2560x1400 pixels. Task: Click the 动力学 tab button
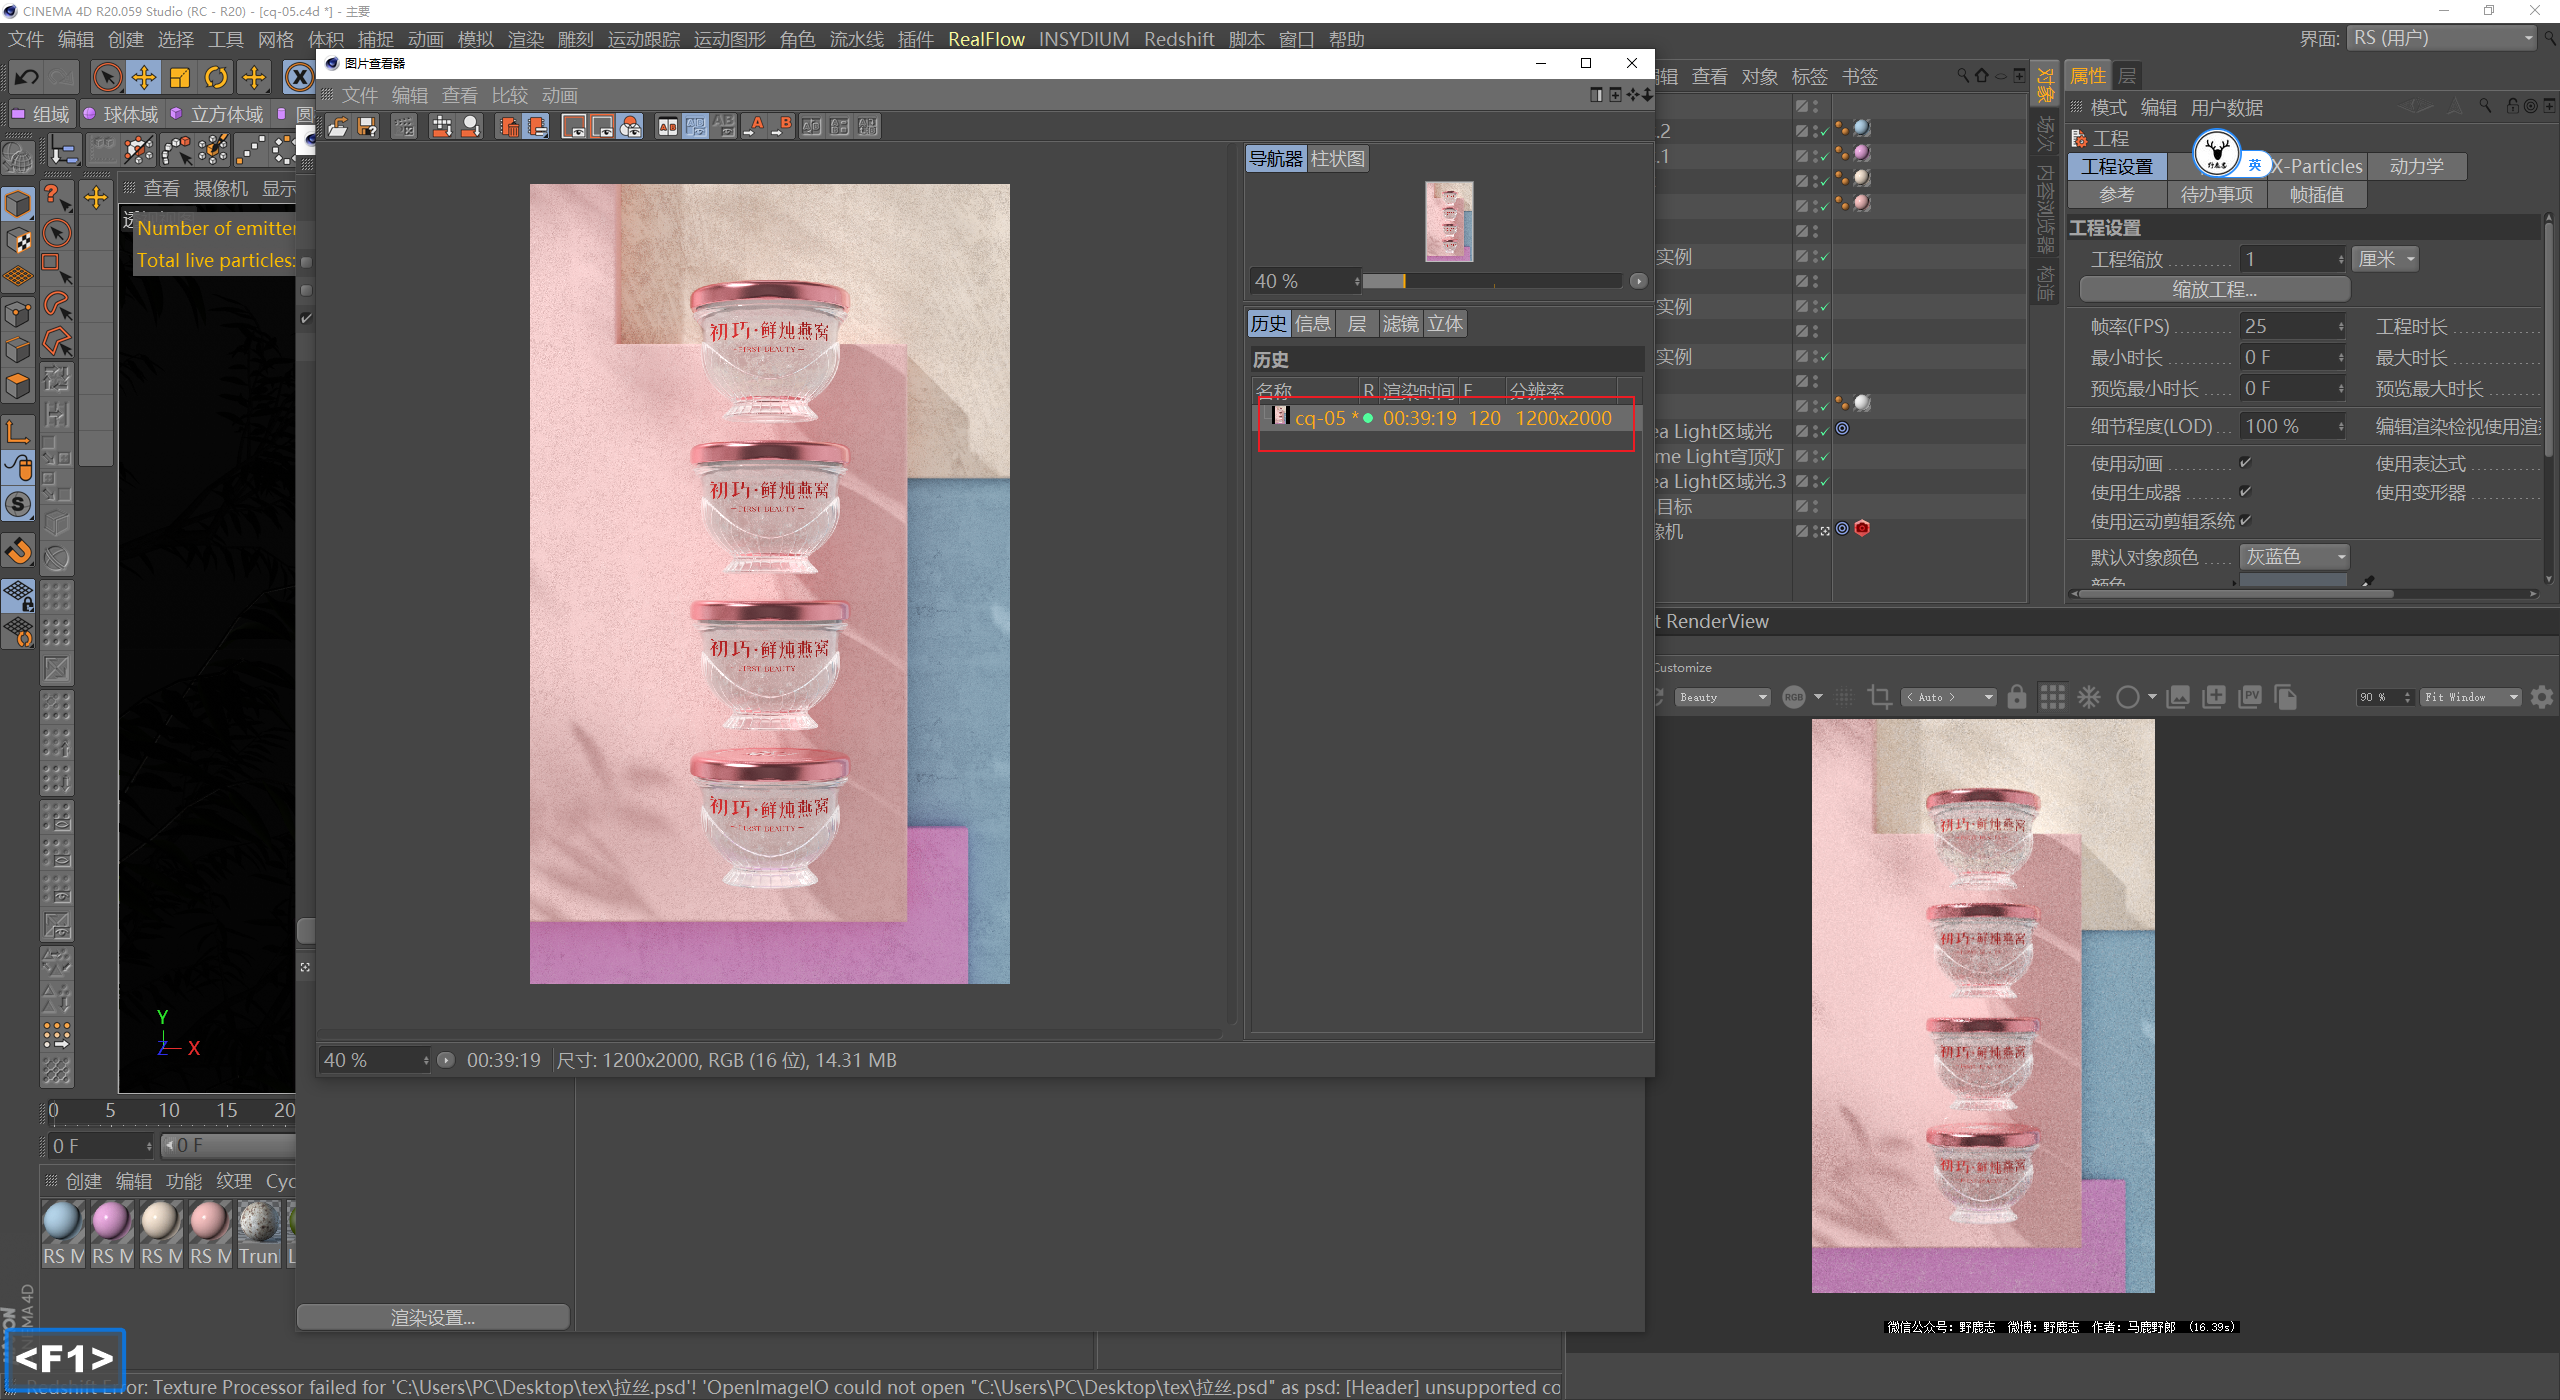point(2417,166)
